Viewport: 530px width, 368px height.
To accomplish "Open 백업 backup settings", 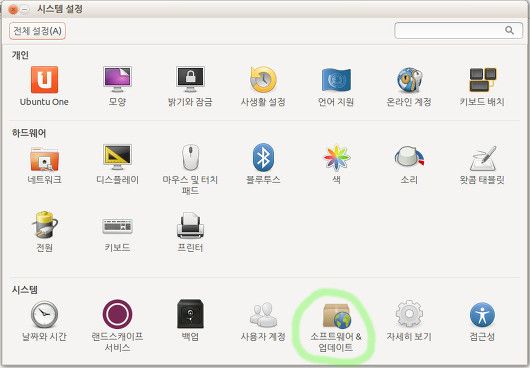I will (190, 321).
